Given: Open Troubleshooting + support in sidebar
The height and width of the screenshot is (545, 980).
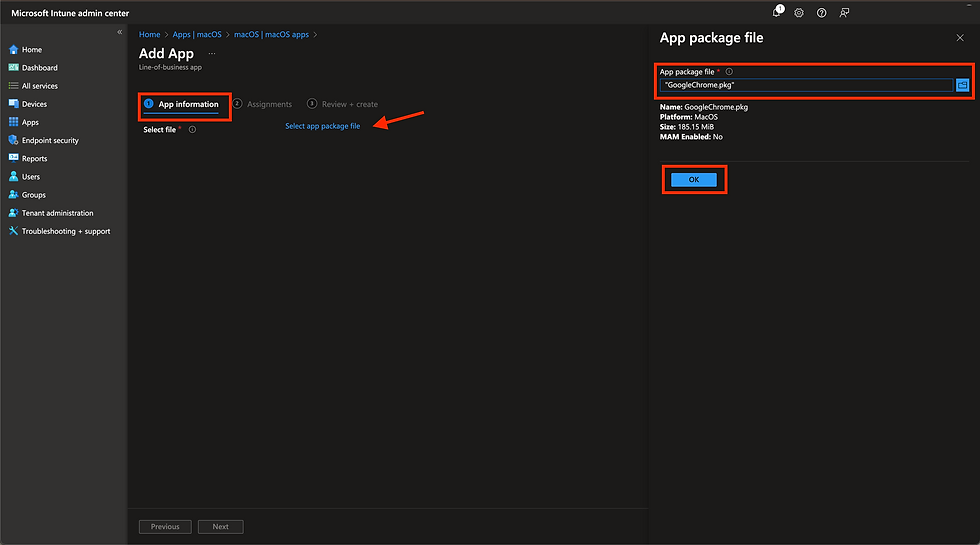Looking at the screenshot, I should [x=66, y=231].
